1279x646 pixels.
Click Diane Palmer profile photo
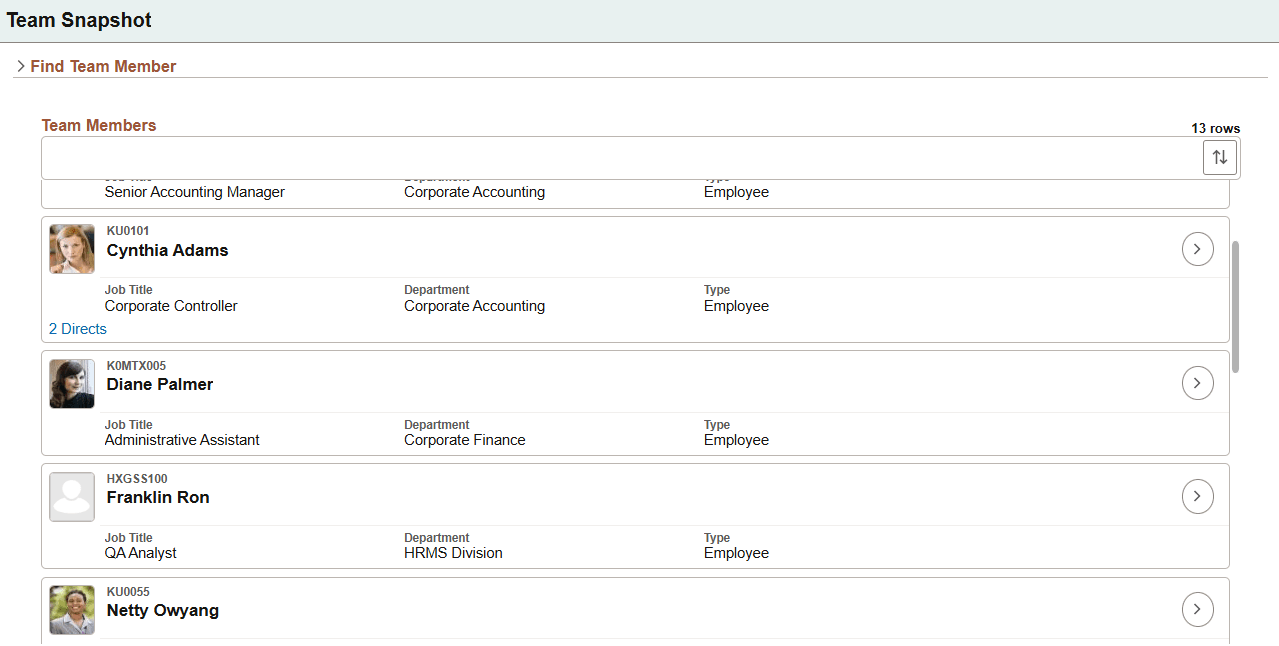[x=72, y=384]
